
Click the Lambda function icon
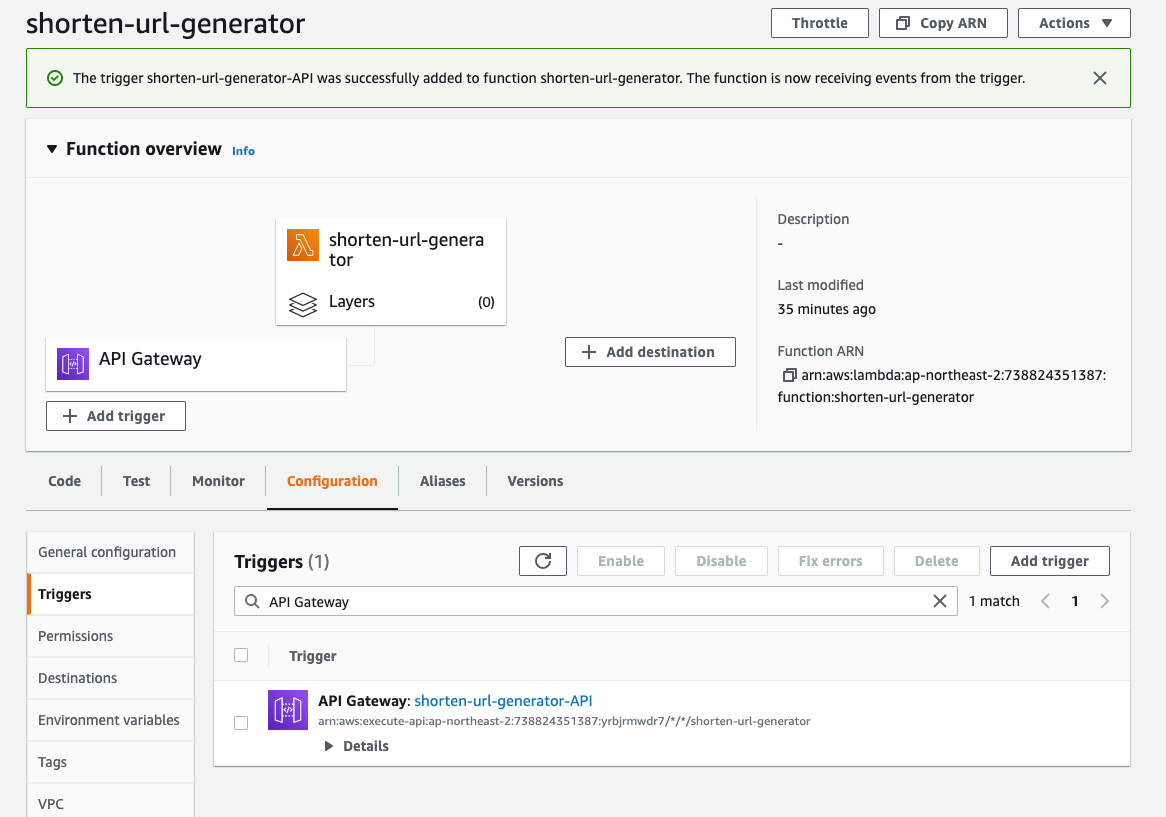[303, 245]
